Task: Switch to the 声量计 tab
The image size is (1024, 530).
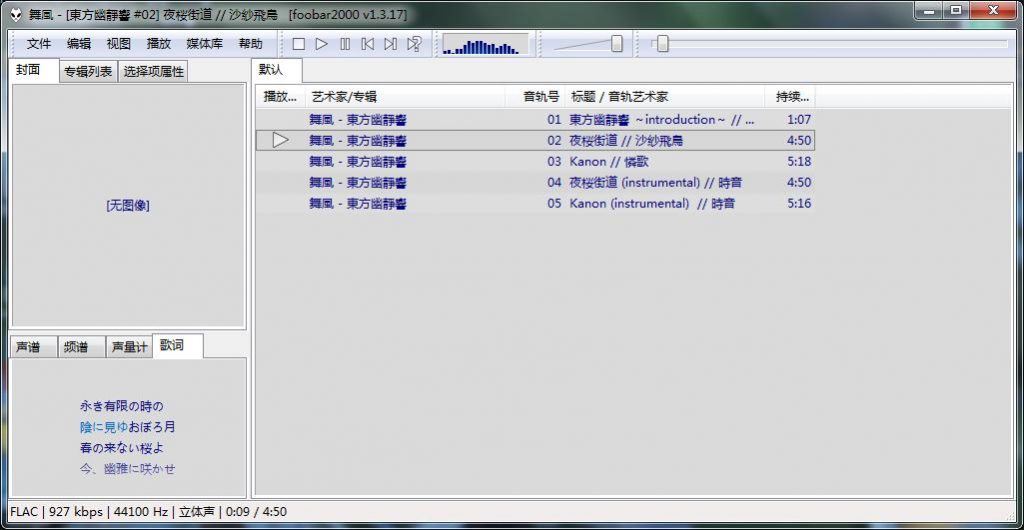Action: (129, 347)
